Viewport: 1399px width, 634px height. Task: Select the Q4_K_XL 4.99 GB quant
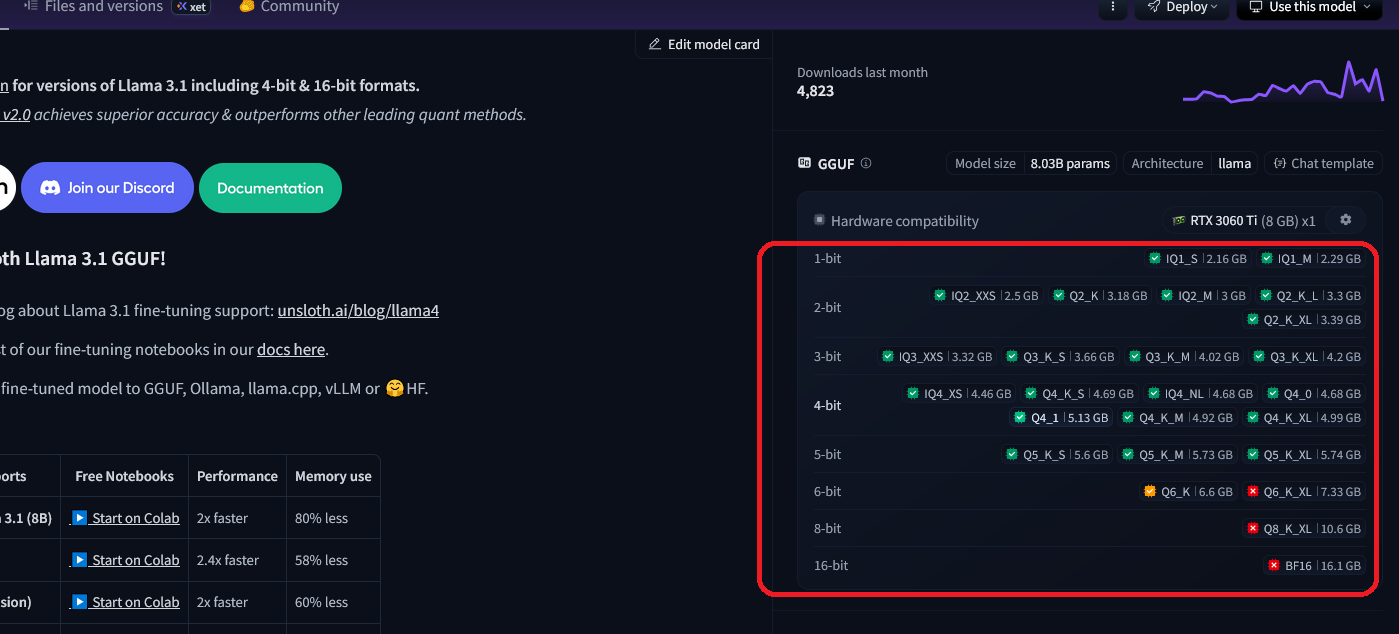(1304, 418)
